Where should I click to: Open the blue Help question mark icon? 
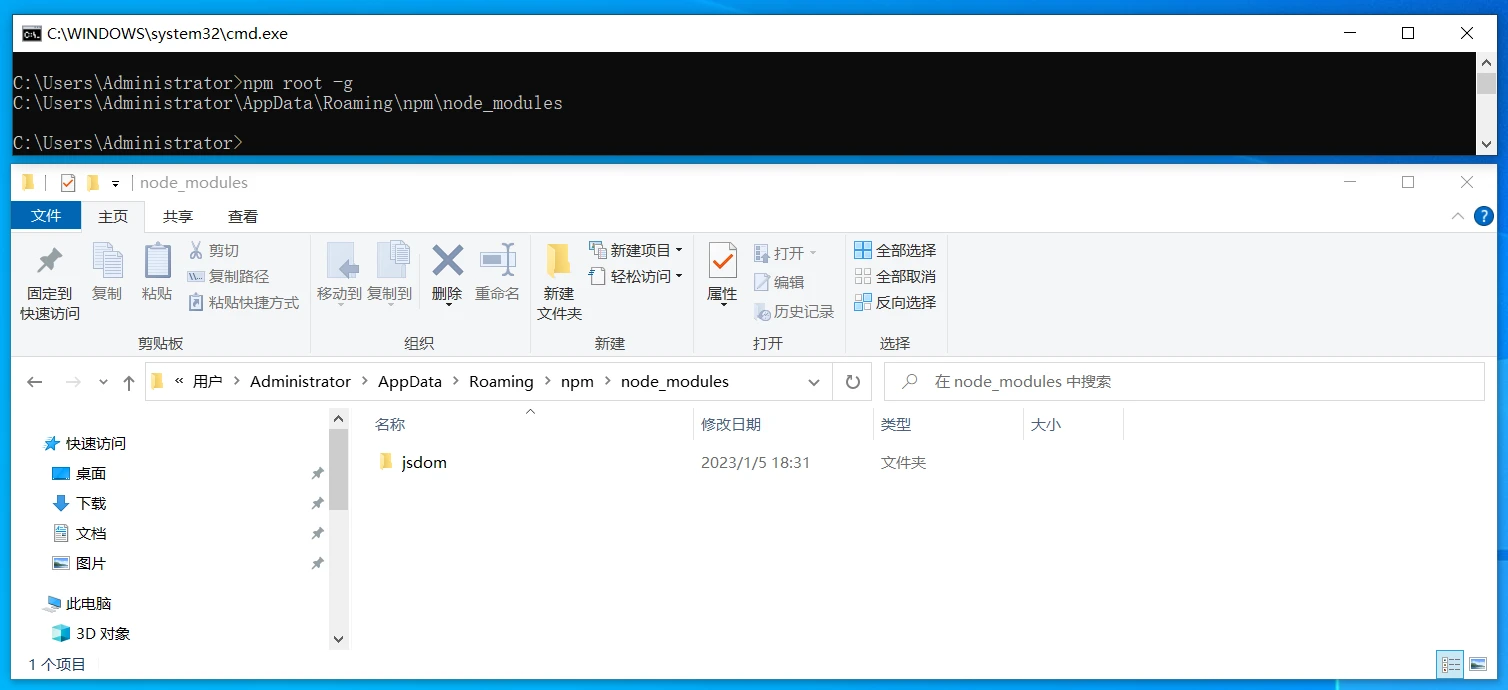click(1484, 216)
